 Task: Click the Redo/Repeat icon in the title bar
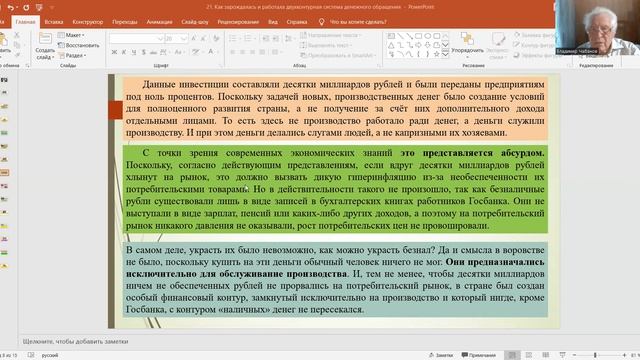click(x=26, y=7)
